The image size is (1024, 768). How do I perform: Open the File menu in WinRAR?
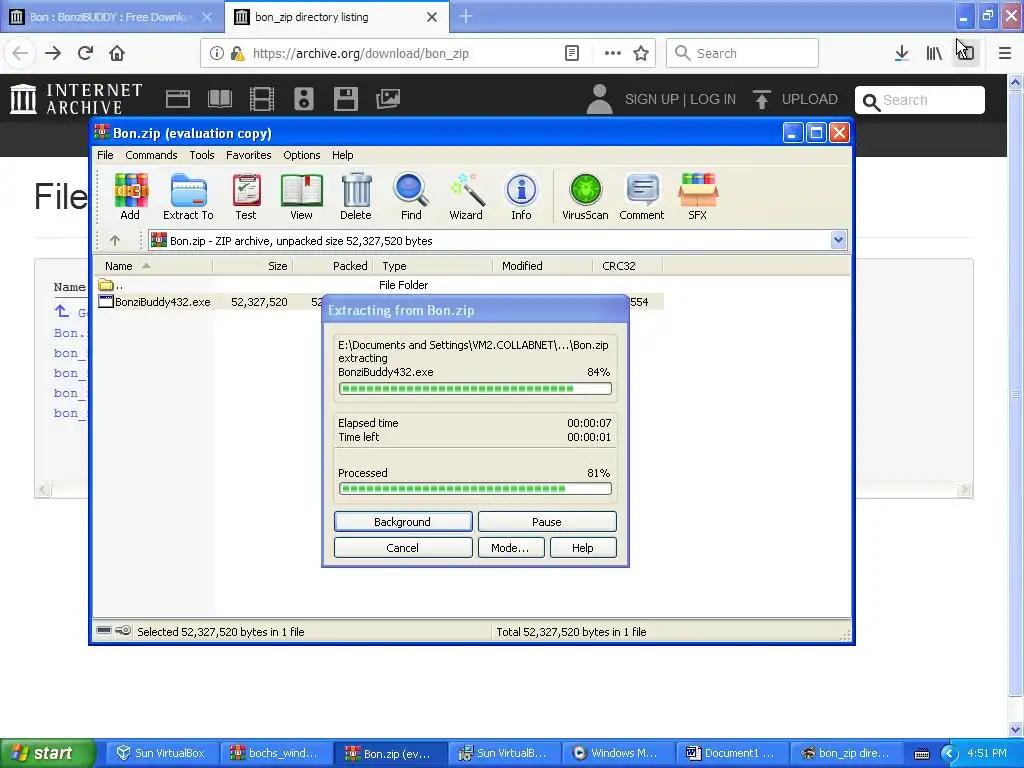(105, 155)
